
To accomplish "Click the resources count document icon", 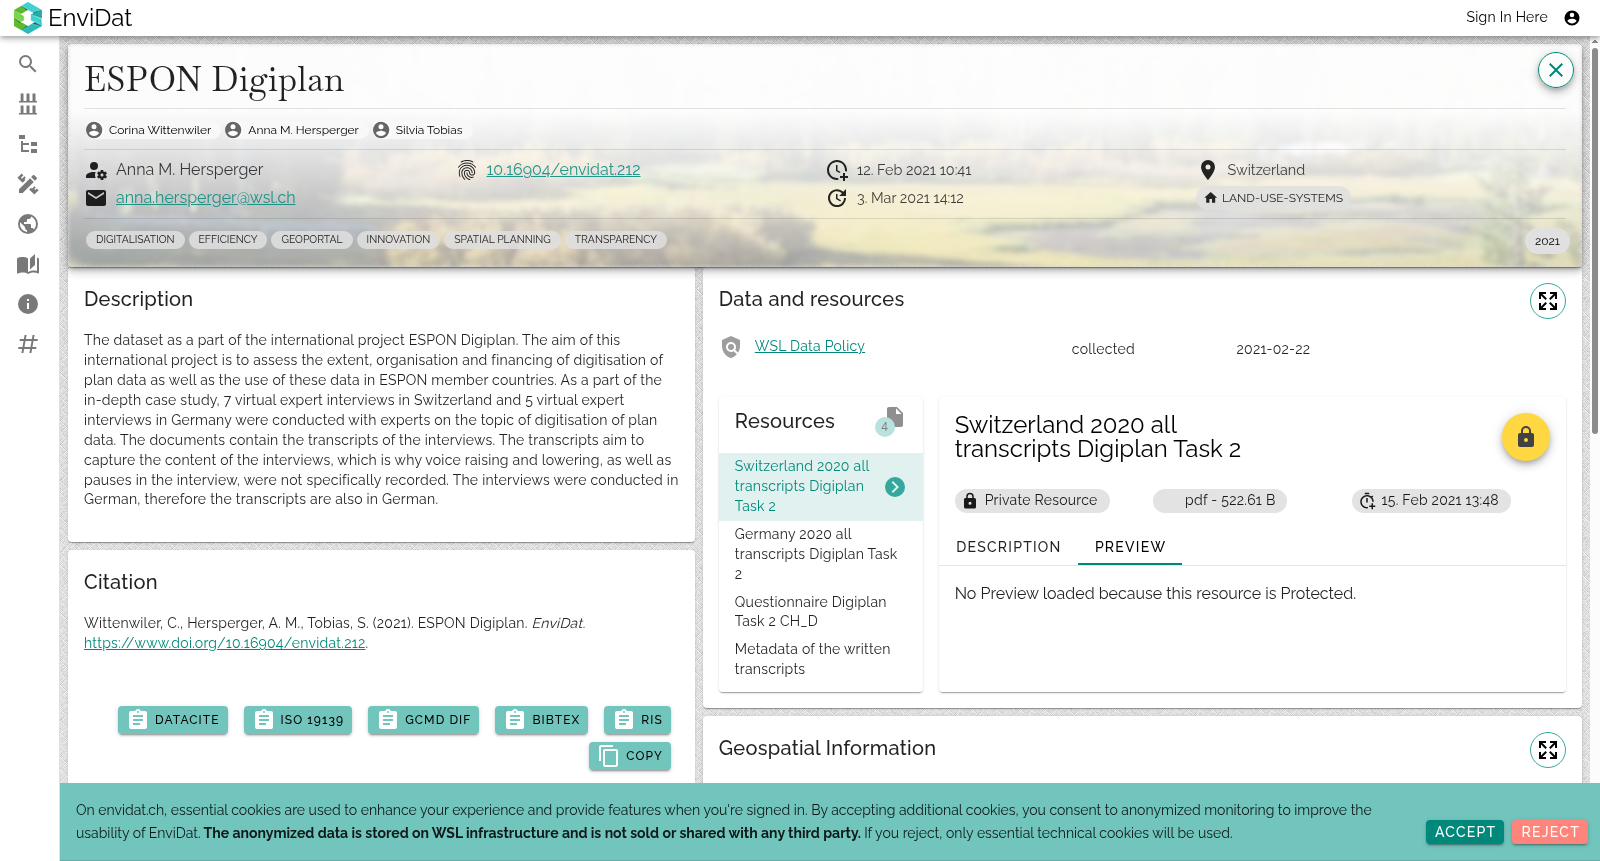I will click(890, 421).
